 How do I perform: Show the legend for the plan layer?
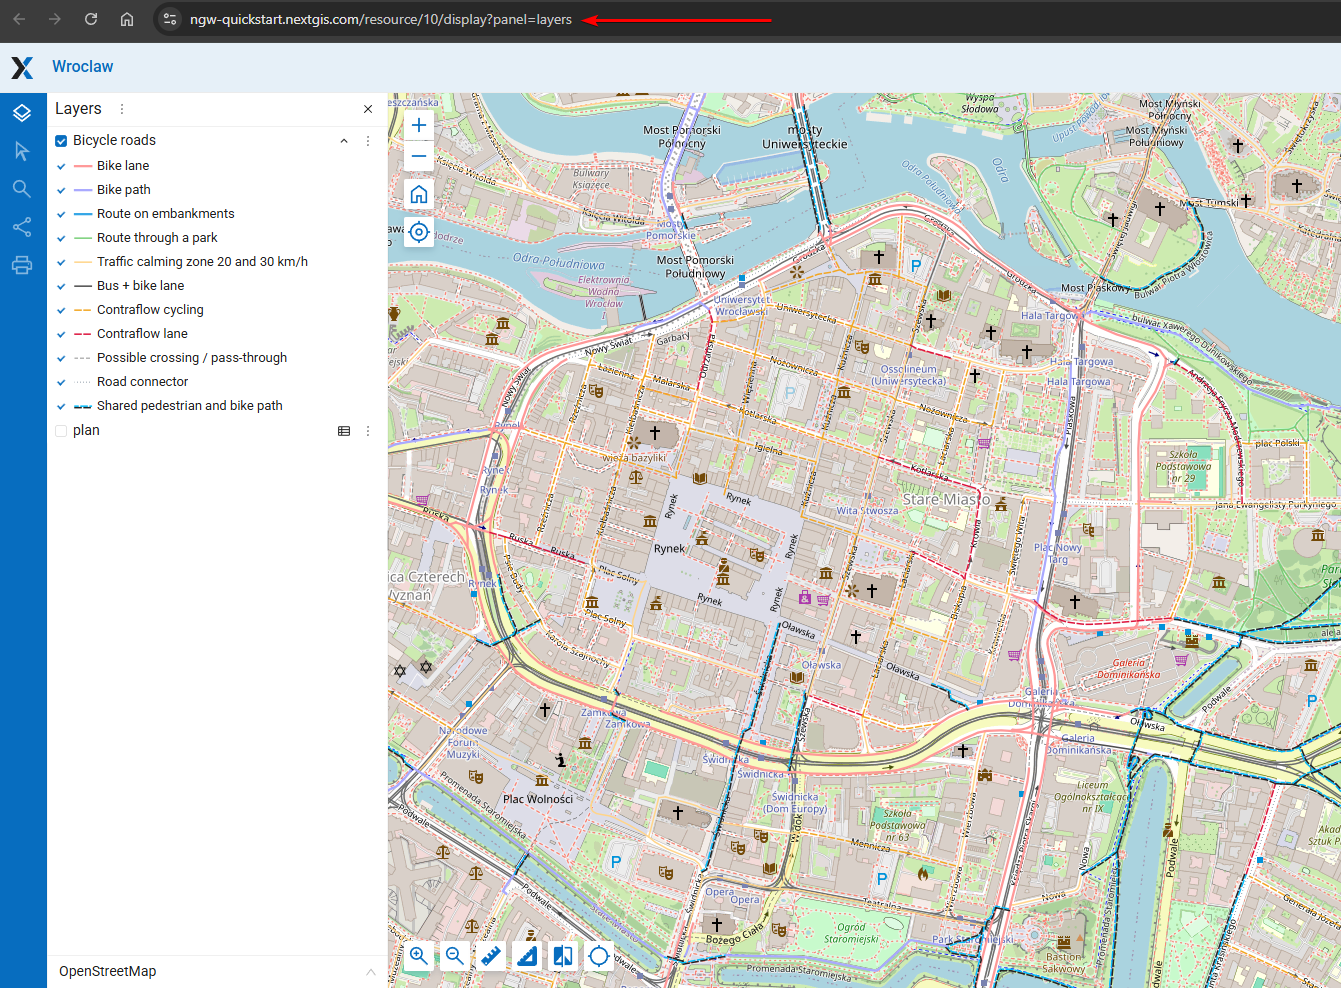[x=344, y=431]
